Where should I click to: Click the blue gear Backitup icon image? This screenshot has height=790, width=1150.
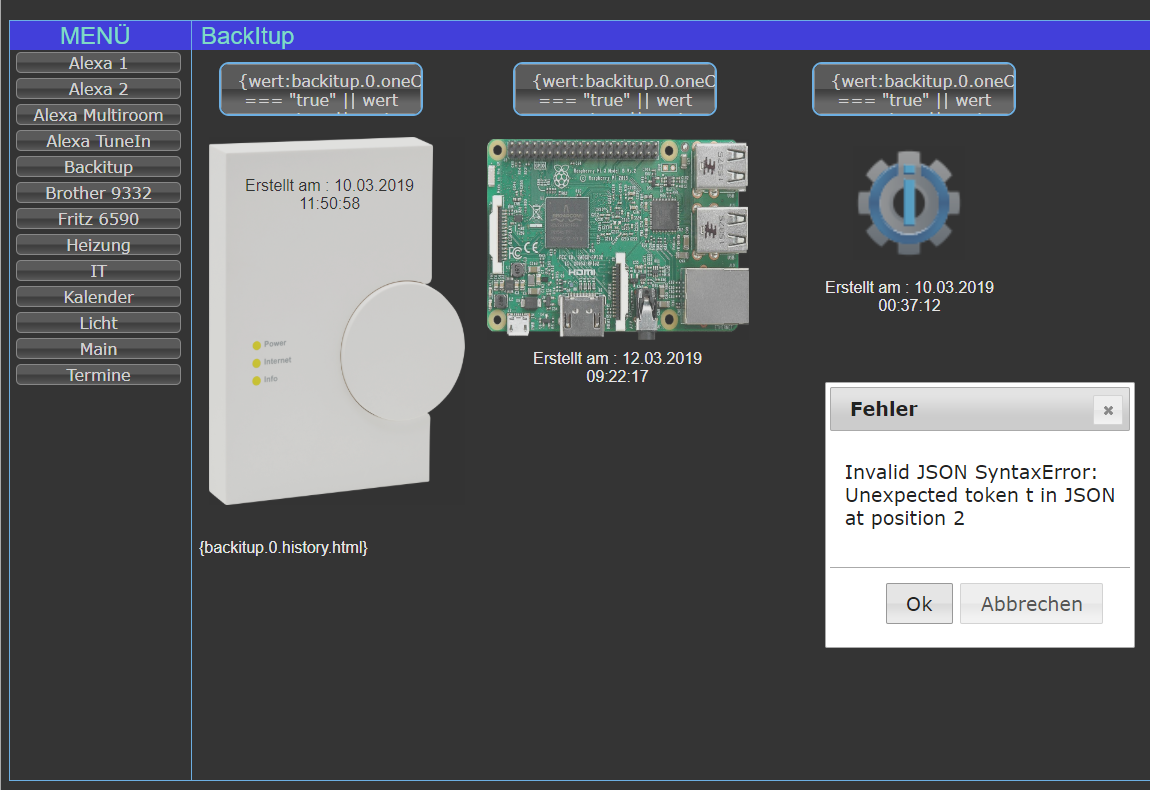908,202
